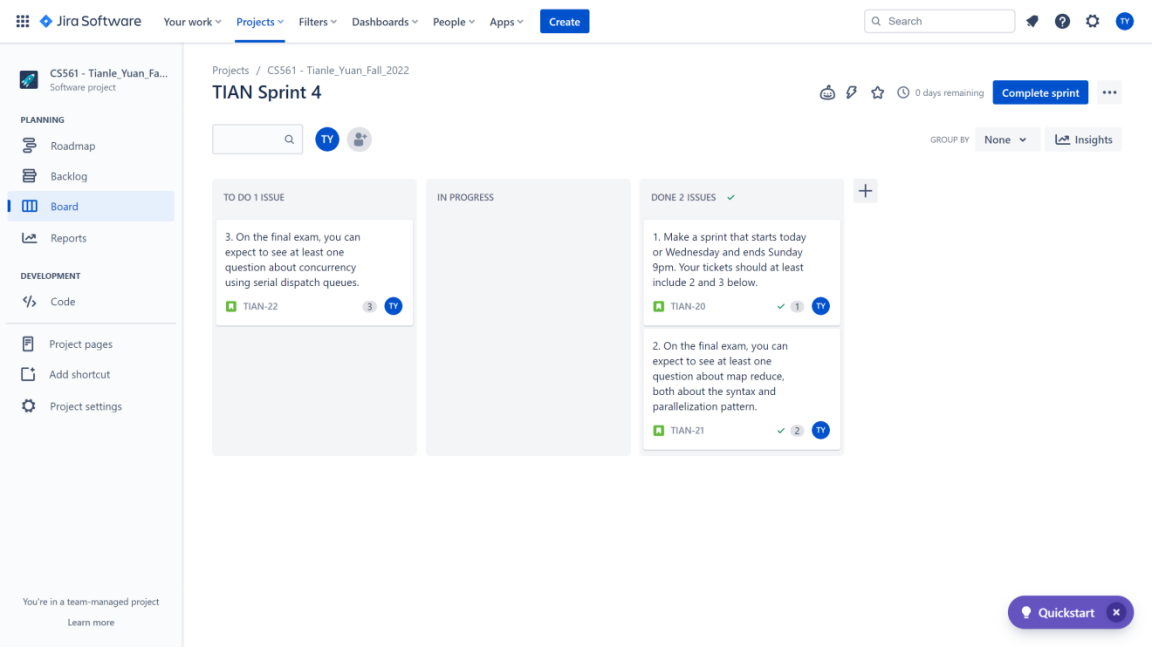Click the TIAN-22 issue key
The image size is (1152, 648).
(261, 306)
